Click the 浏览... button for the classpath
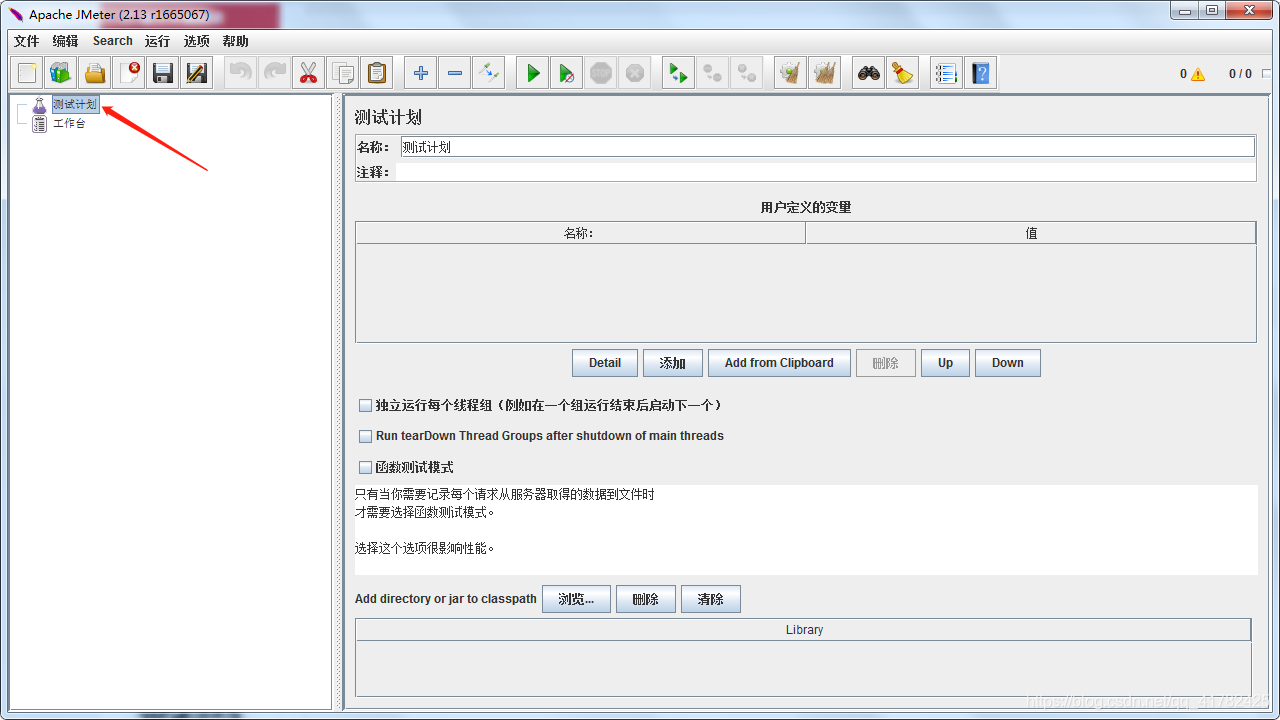 point(576,599)
